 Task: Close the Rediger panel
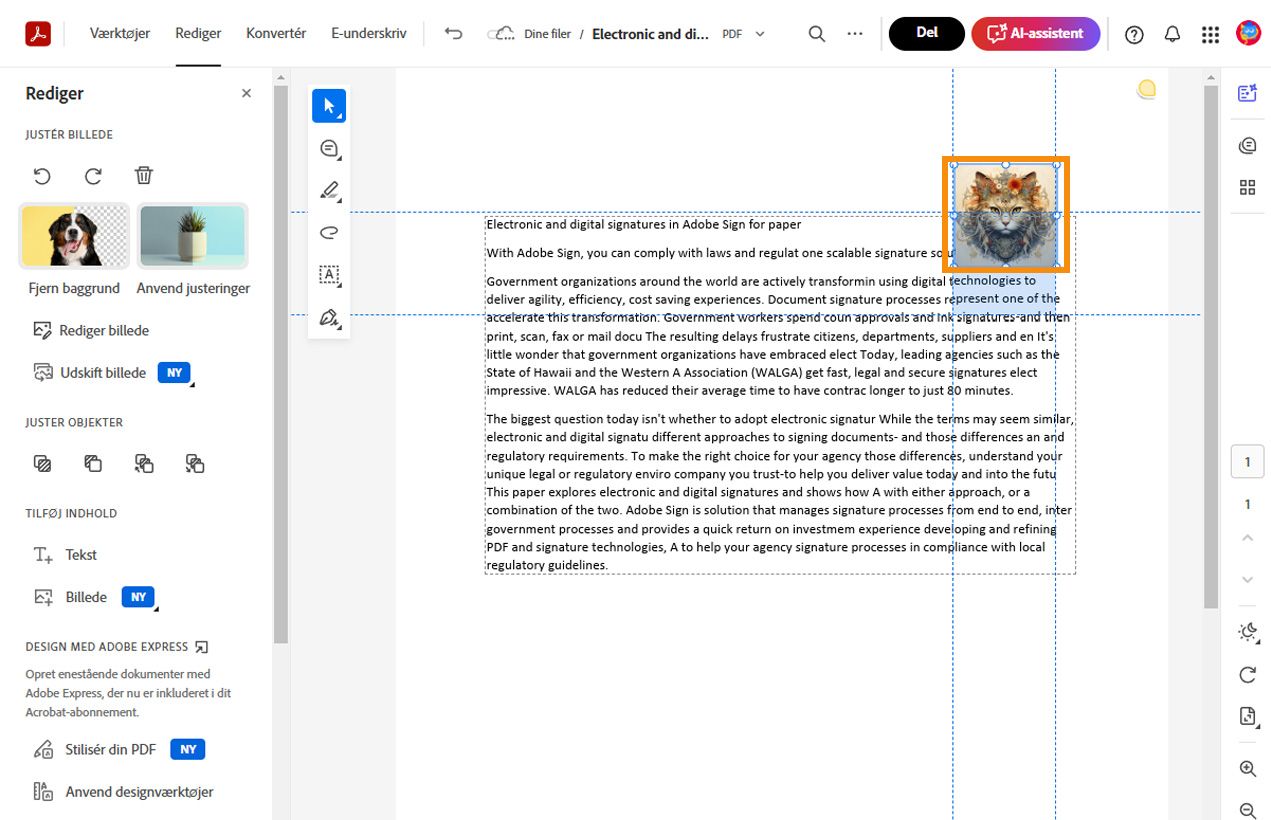[246, 93]
